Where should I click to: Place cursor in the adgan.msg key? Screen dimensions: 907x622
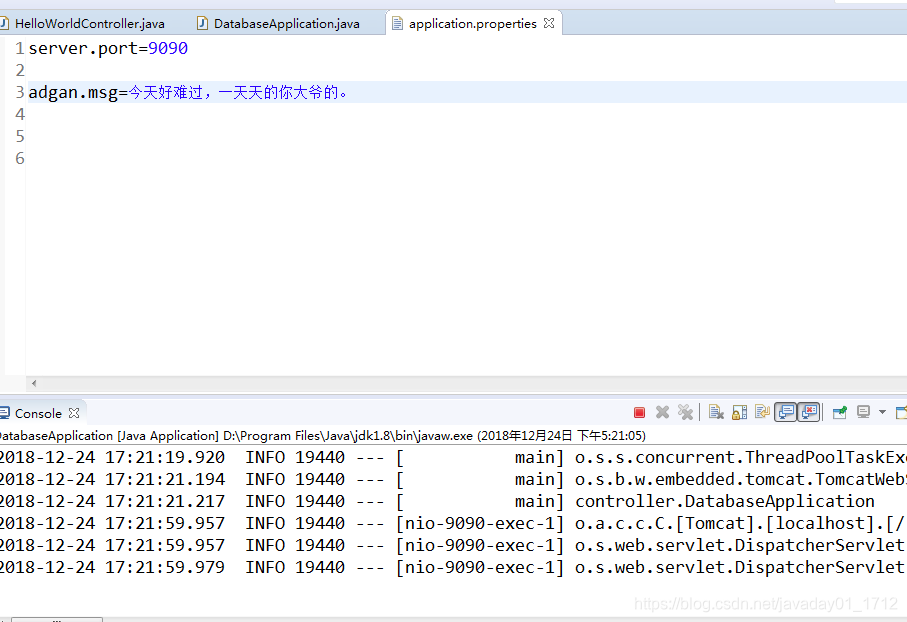[x=73, y=92]
